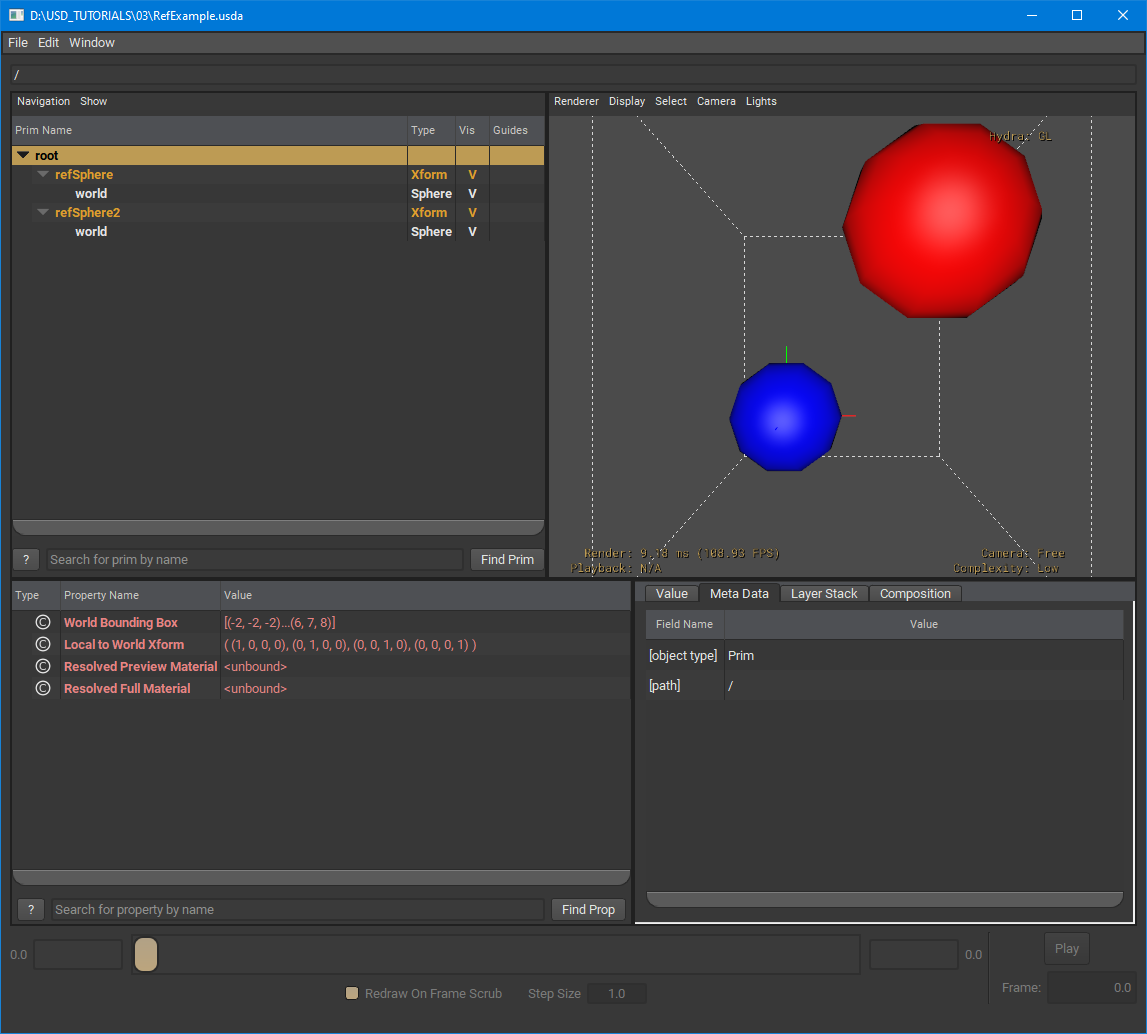Click the icon beside Local to World Xform
Viewport: 1147px width, 1034px height.
pyautogui.click(x=42, y=644)
